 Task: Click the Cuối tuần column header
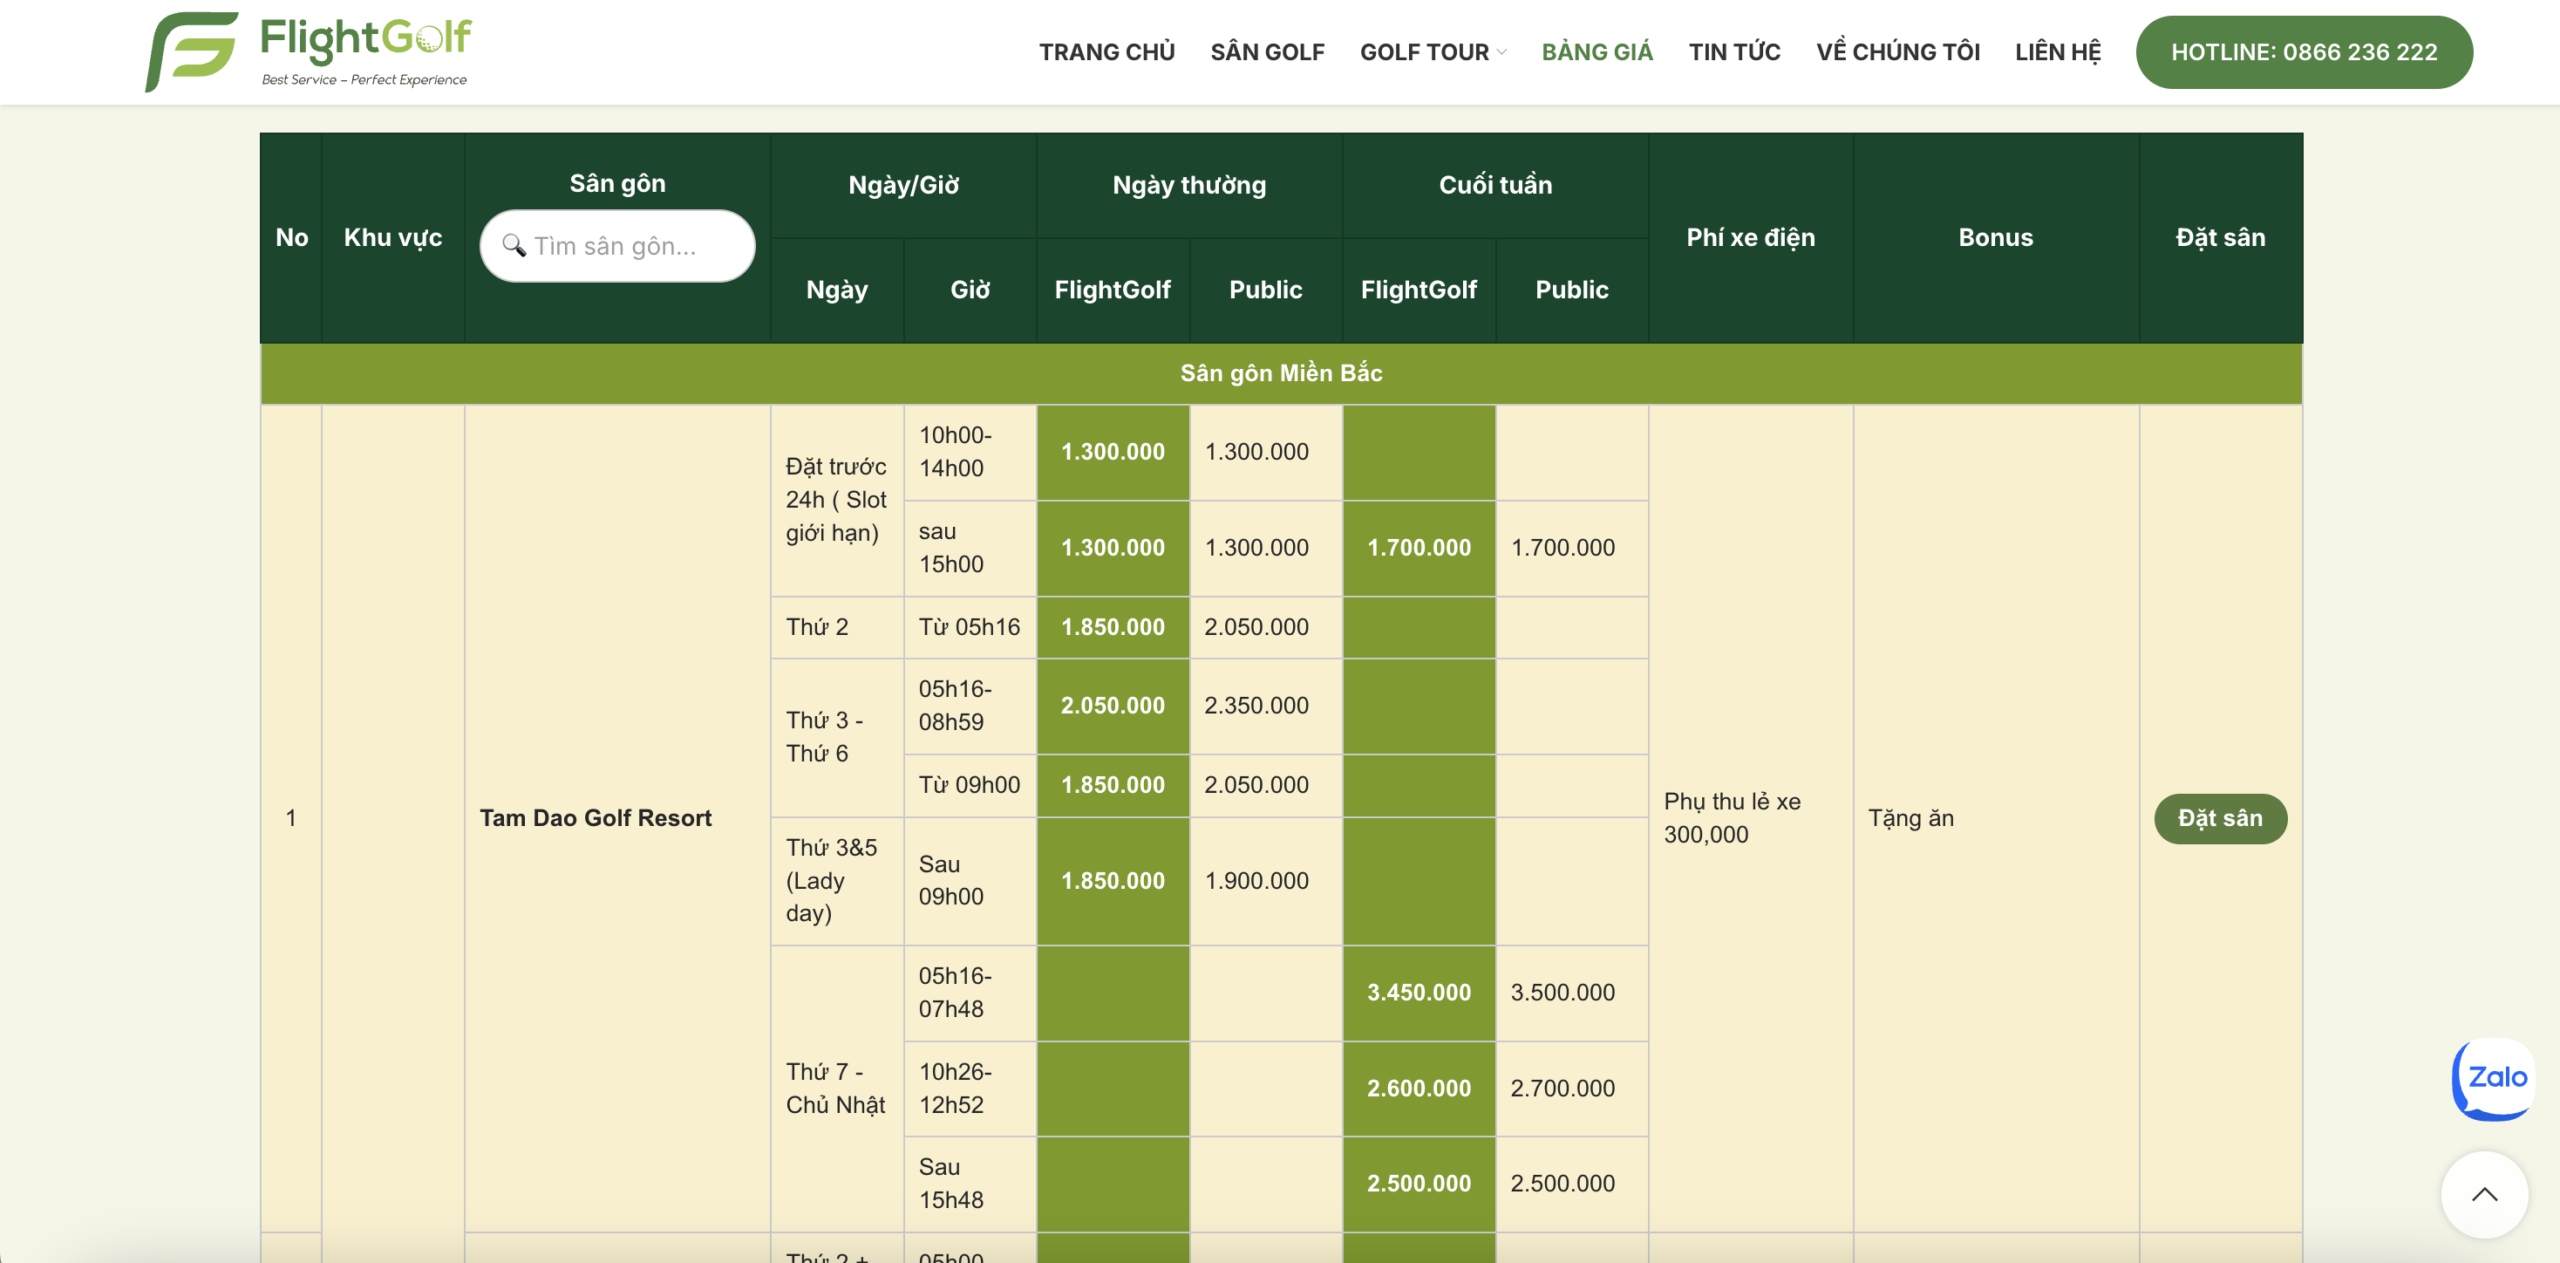1495,185
